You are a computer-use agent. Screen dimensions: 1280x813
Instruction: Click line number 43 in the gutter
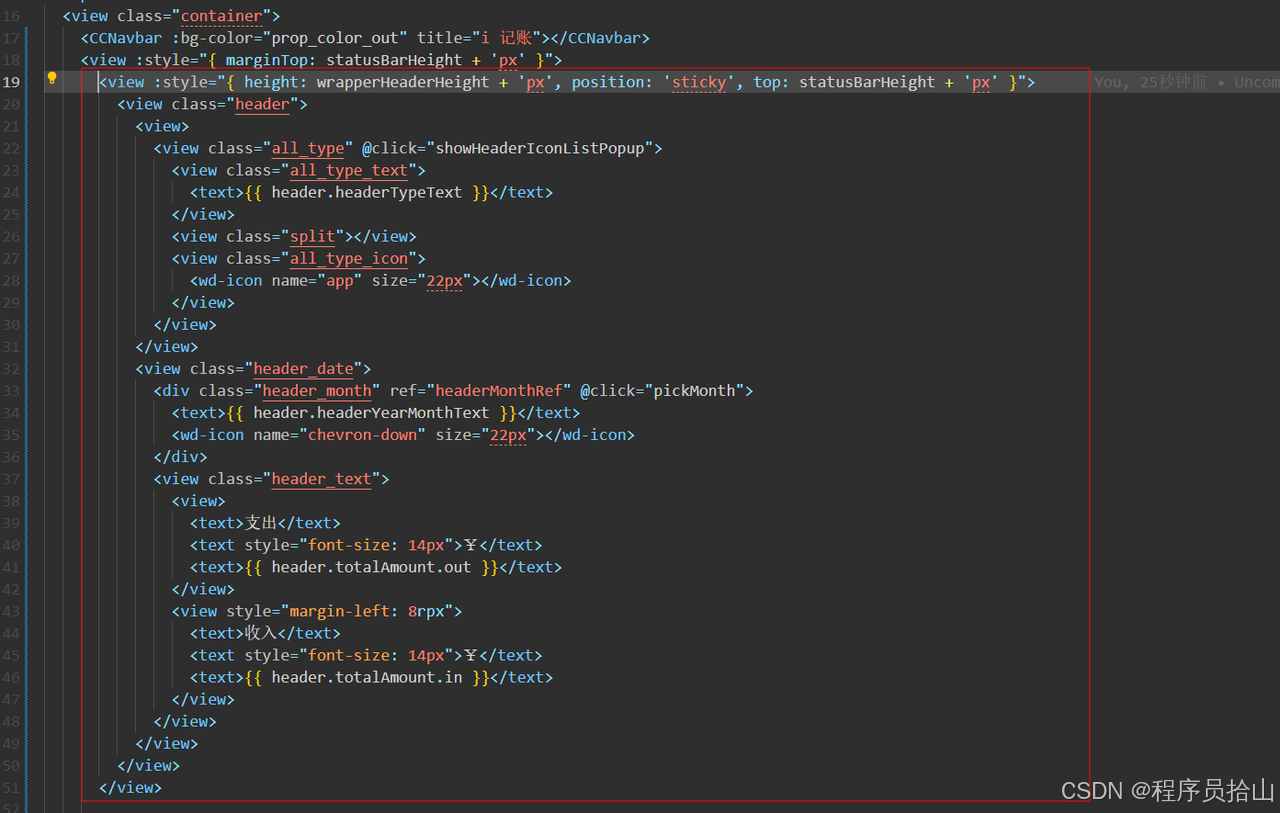pos(11,611)
